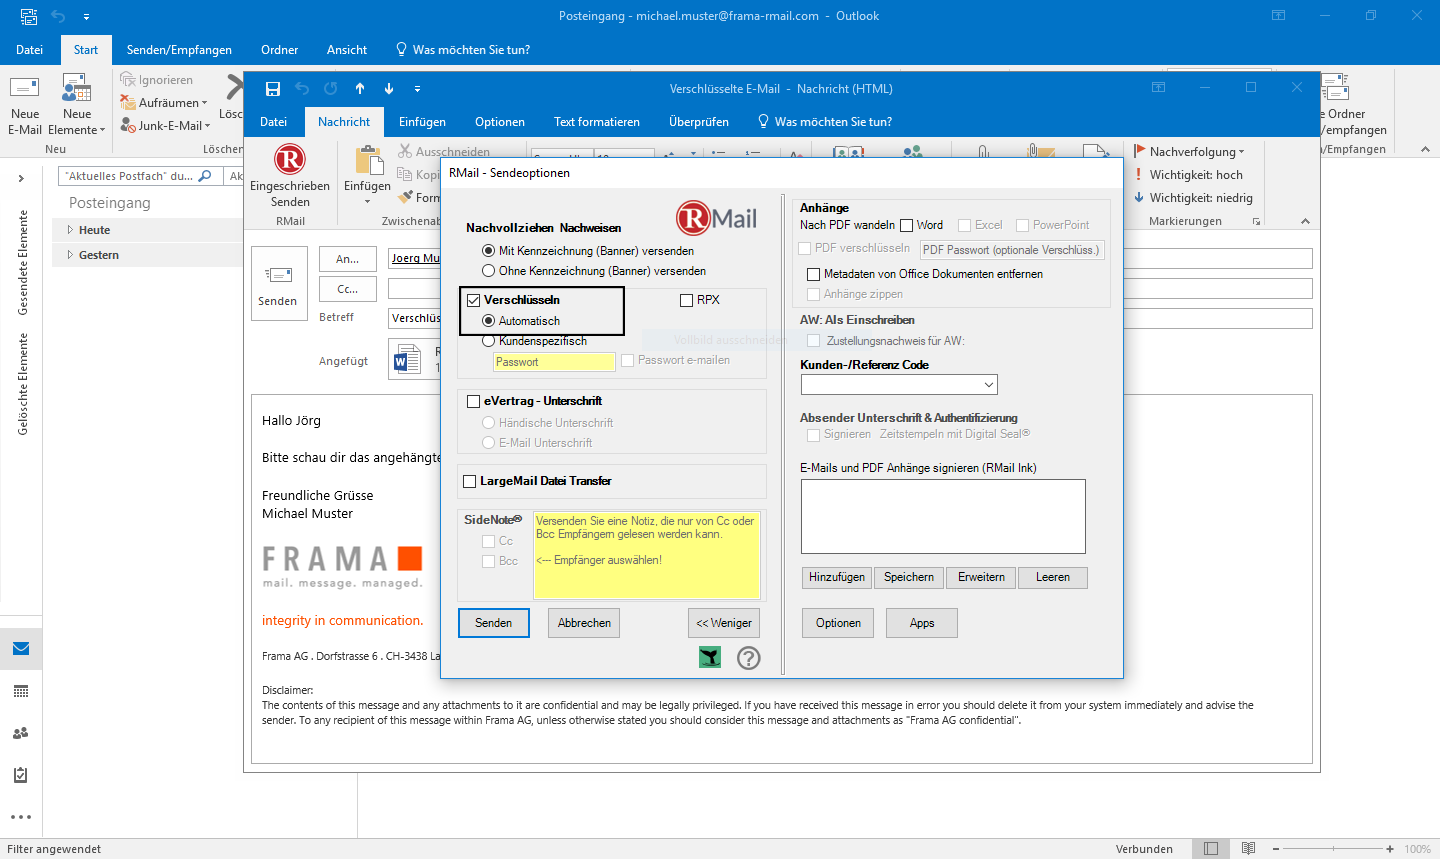Click the zoom in plus button
This screenshot has height=859, width=1440.
point(1390,848)
